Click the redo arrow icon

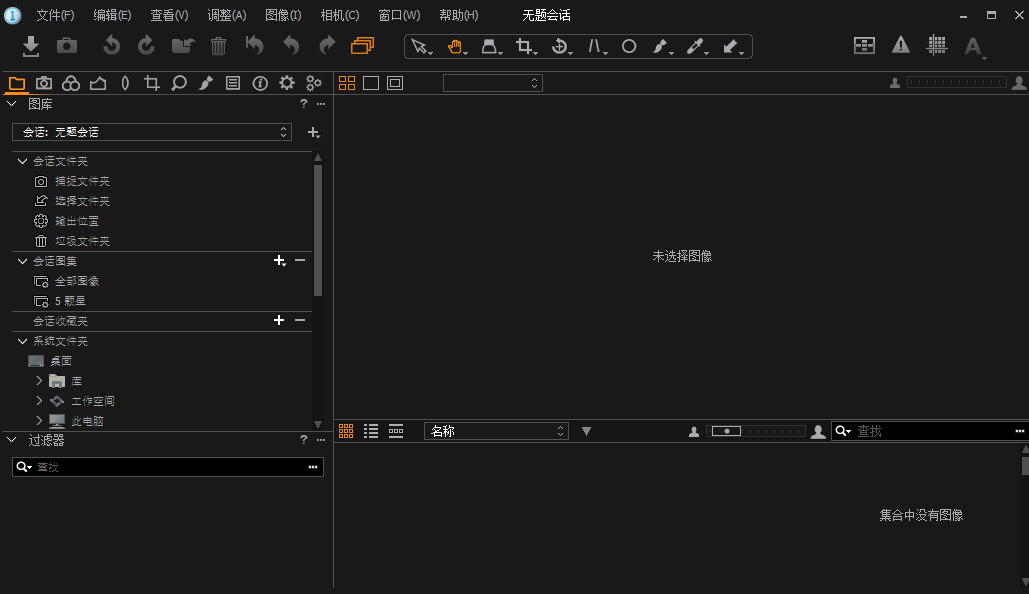(327, 46)
